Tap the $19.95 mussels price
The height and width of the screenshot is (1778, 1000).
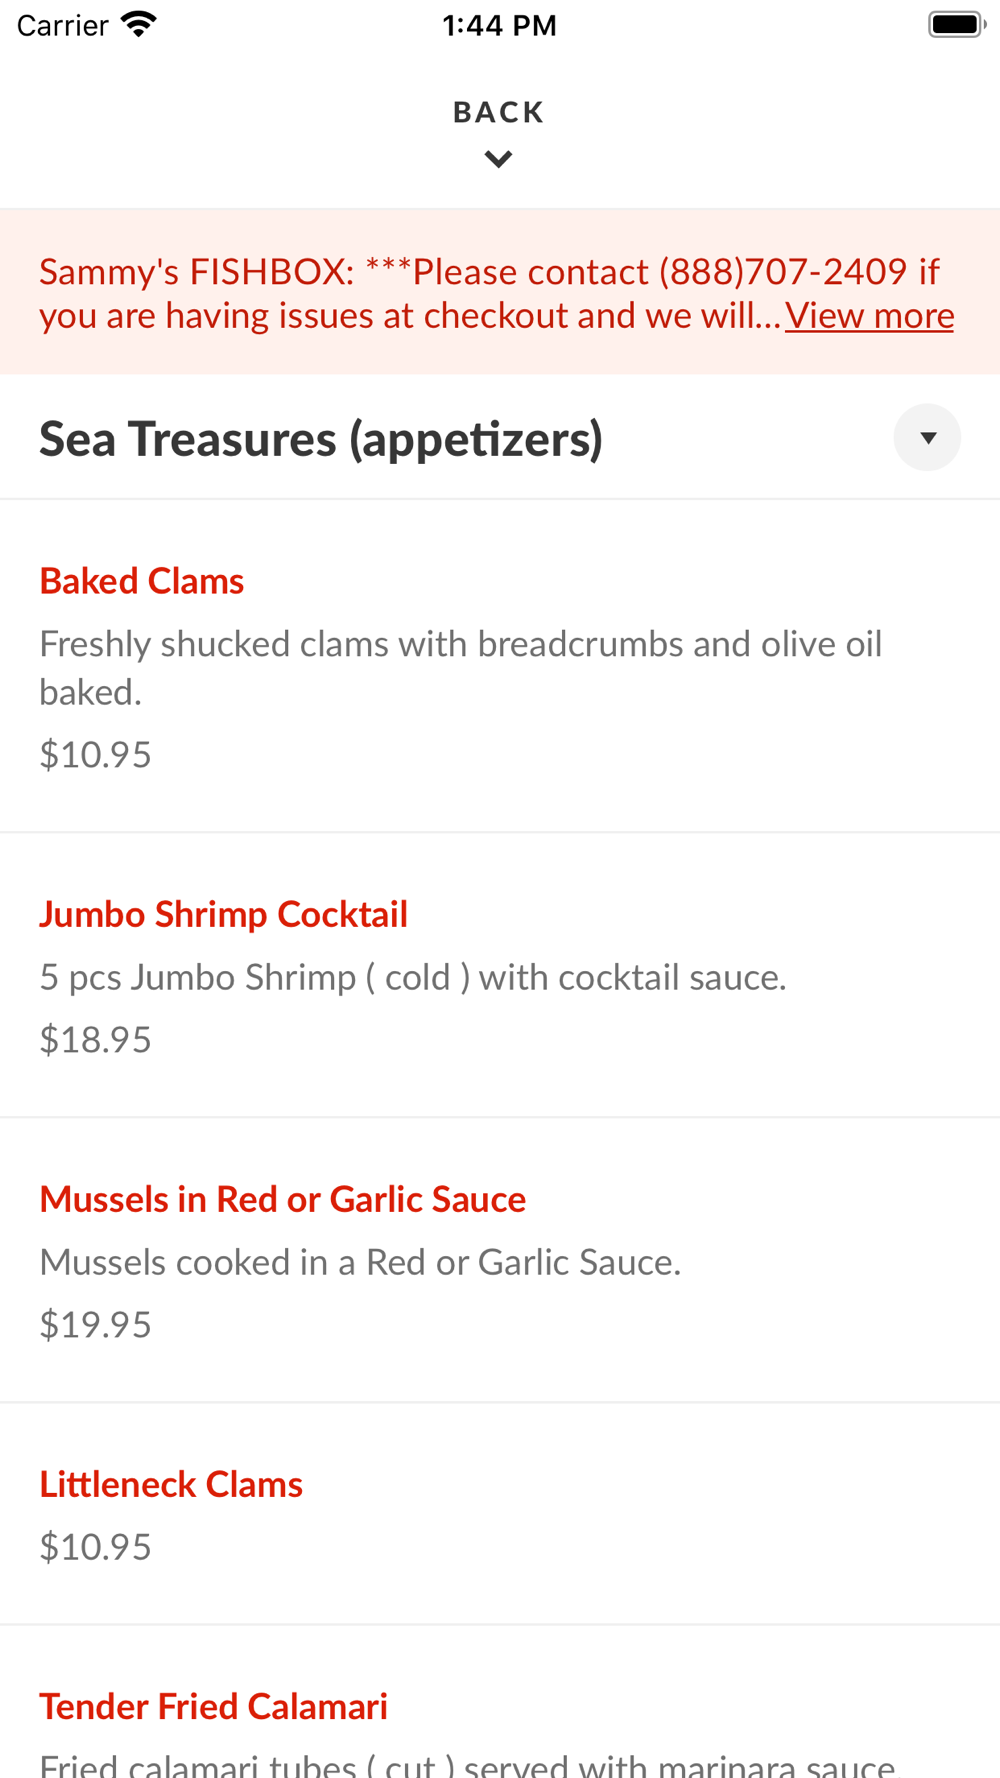coord(96,1325)
